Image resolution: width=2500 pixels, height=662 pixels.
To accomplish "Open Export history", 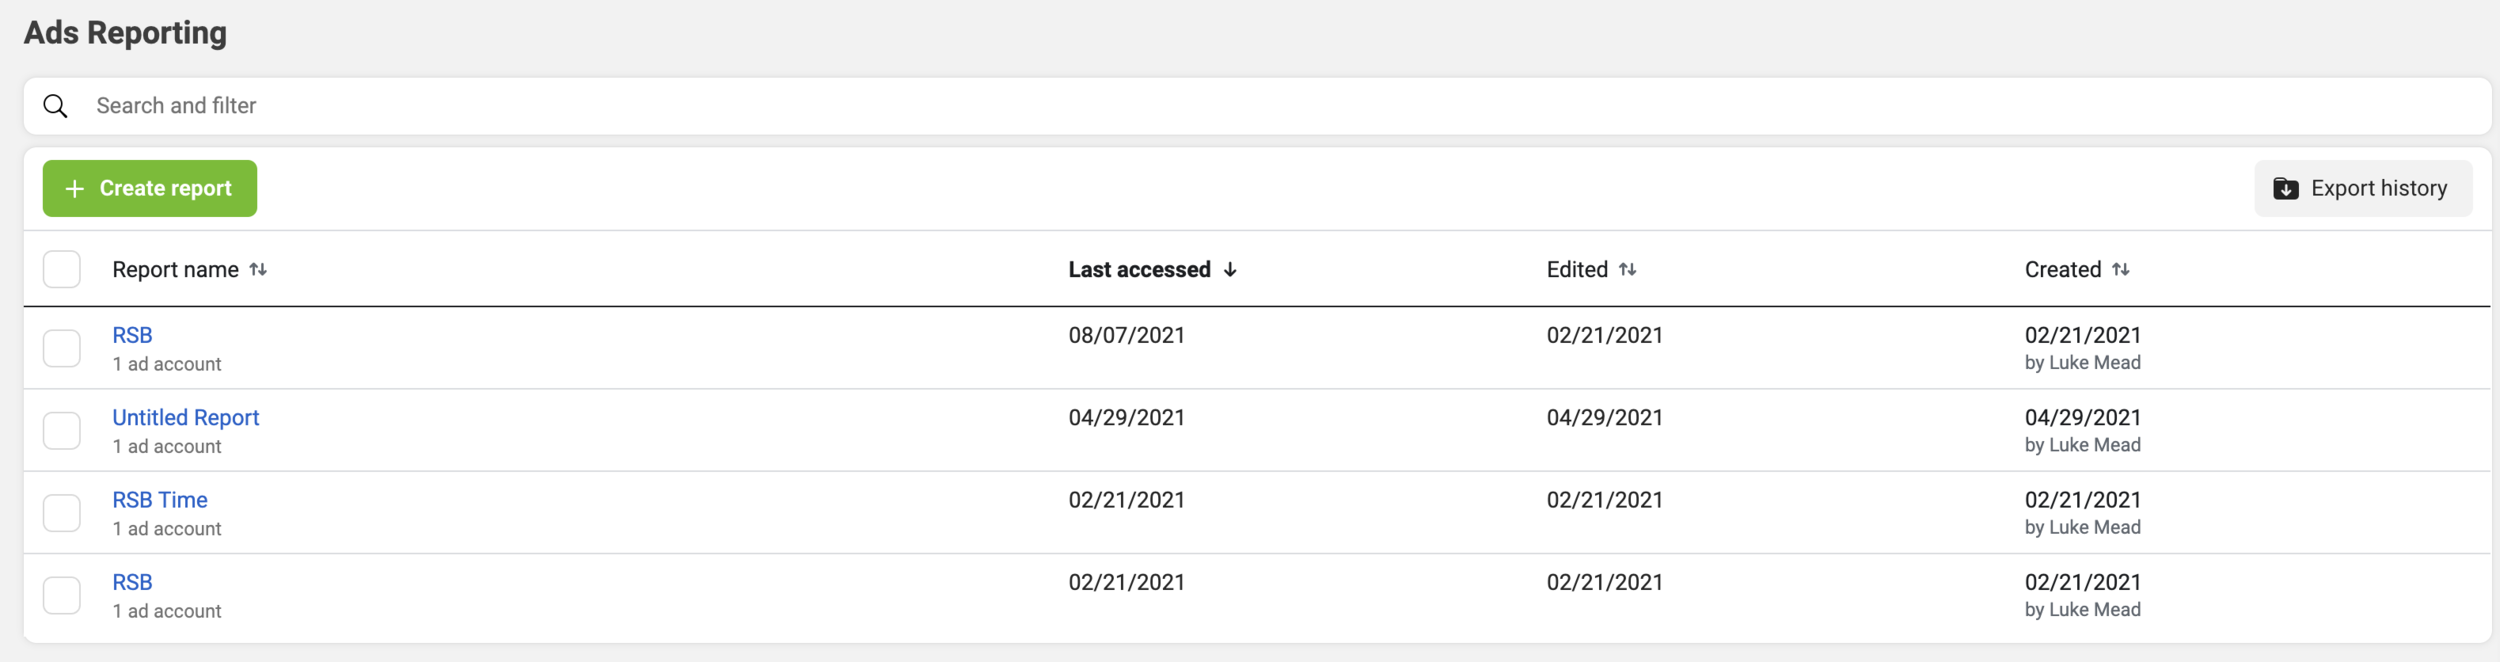I will click(x=2363, y=189).
